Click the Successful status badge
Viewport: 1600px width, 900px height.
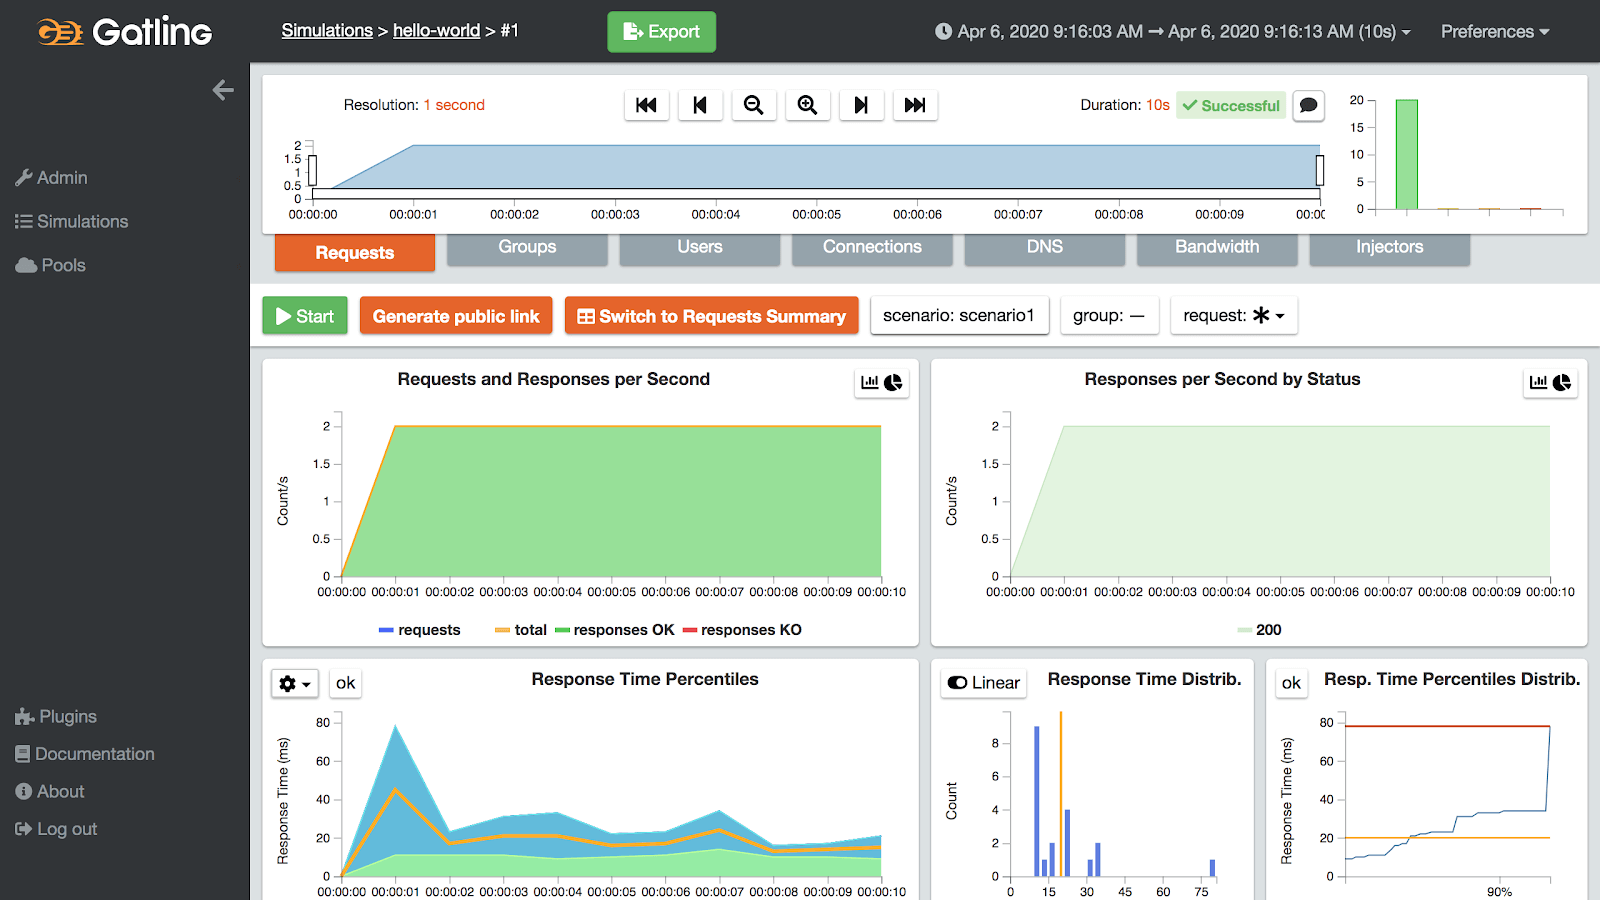click(1231, 105)
